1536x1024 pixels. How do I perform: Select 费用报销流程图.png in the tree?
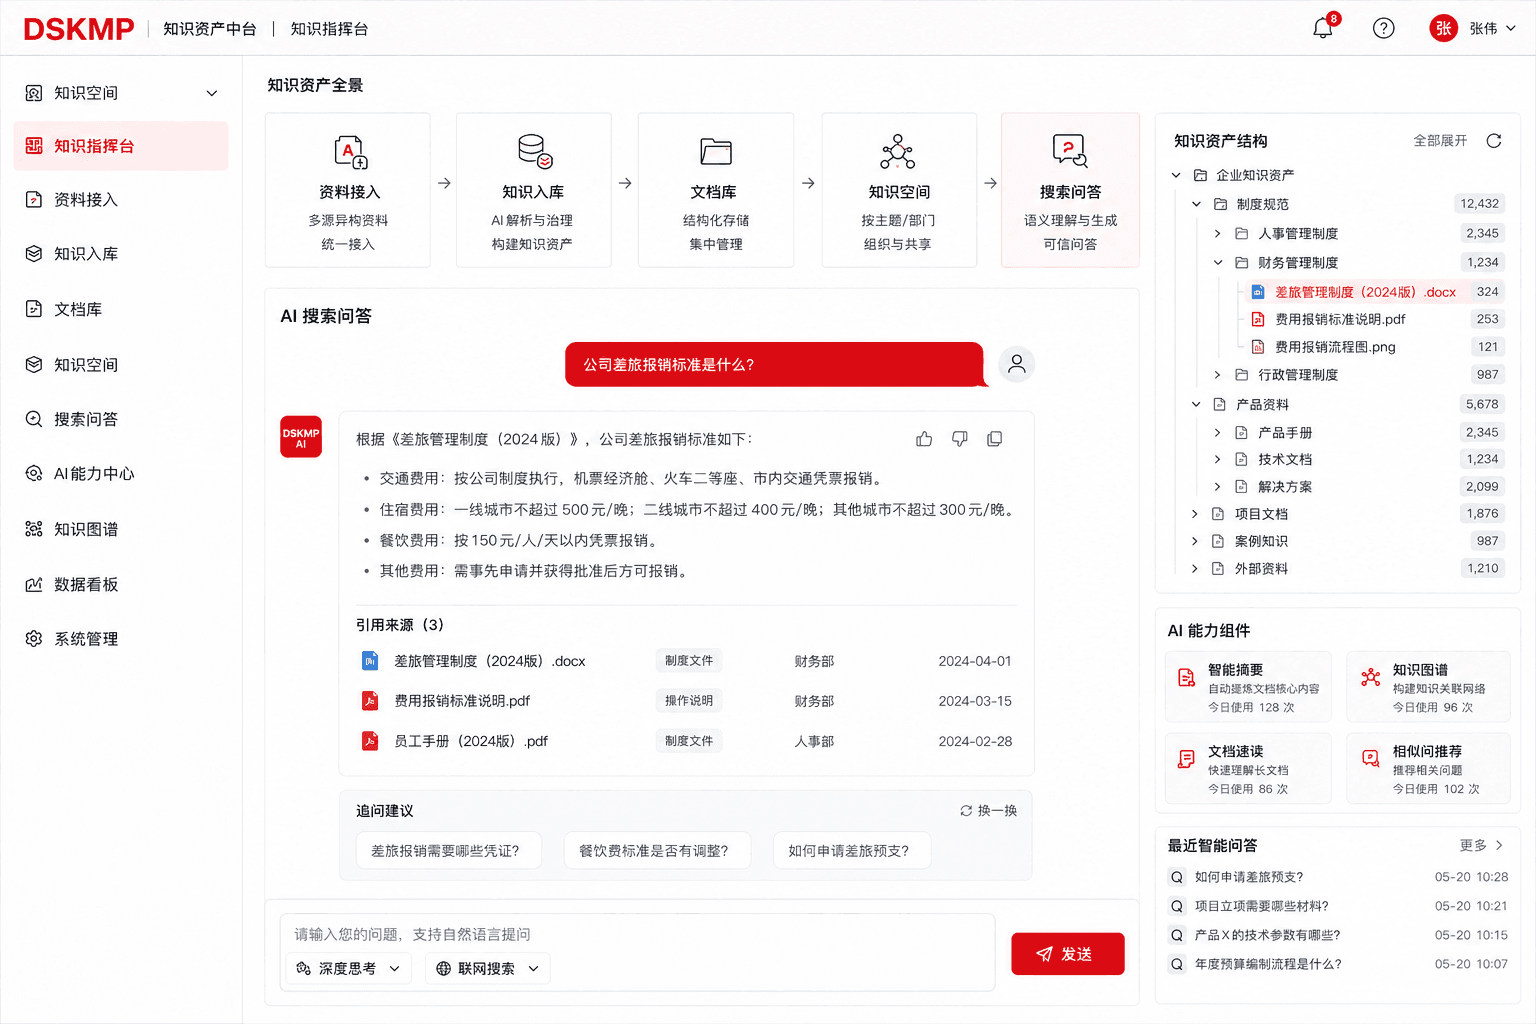tap(1335, 347)
